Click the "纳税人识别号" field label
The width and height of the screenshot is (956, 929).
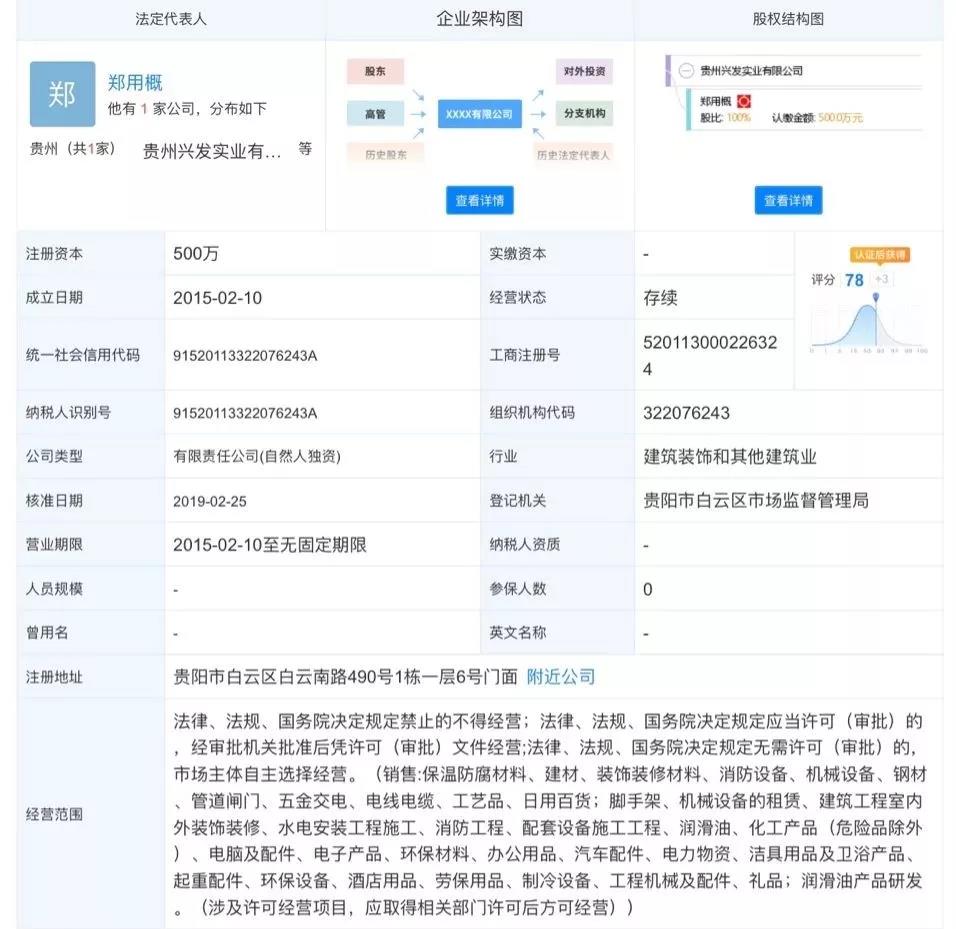point(68,413)
